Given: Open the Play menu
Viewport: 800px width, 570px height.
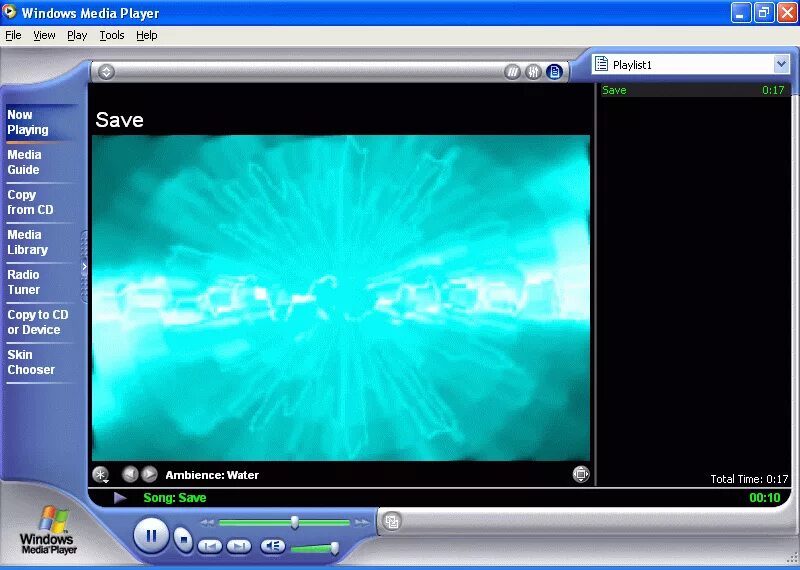Looking at the screenshot, I should [x=77, y=35].
